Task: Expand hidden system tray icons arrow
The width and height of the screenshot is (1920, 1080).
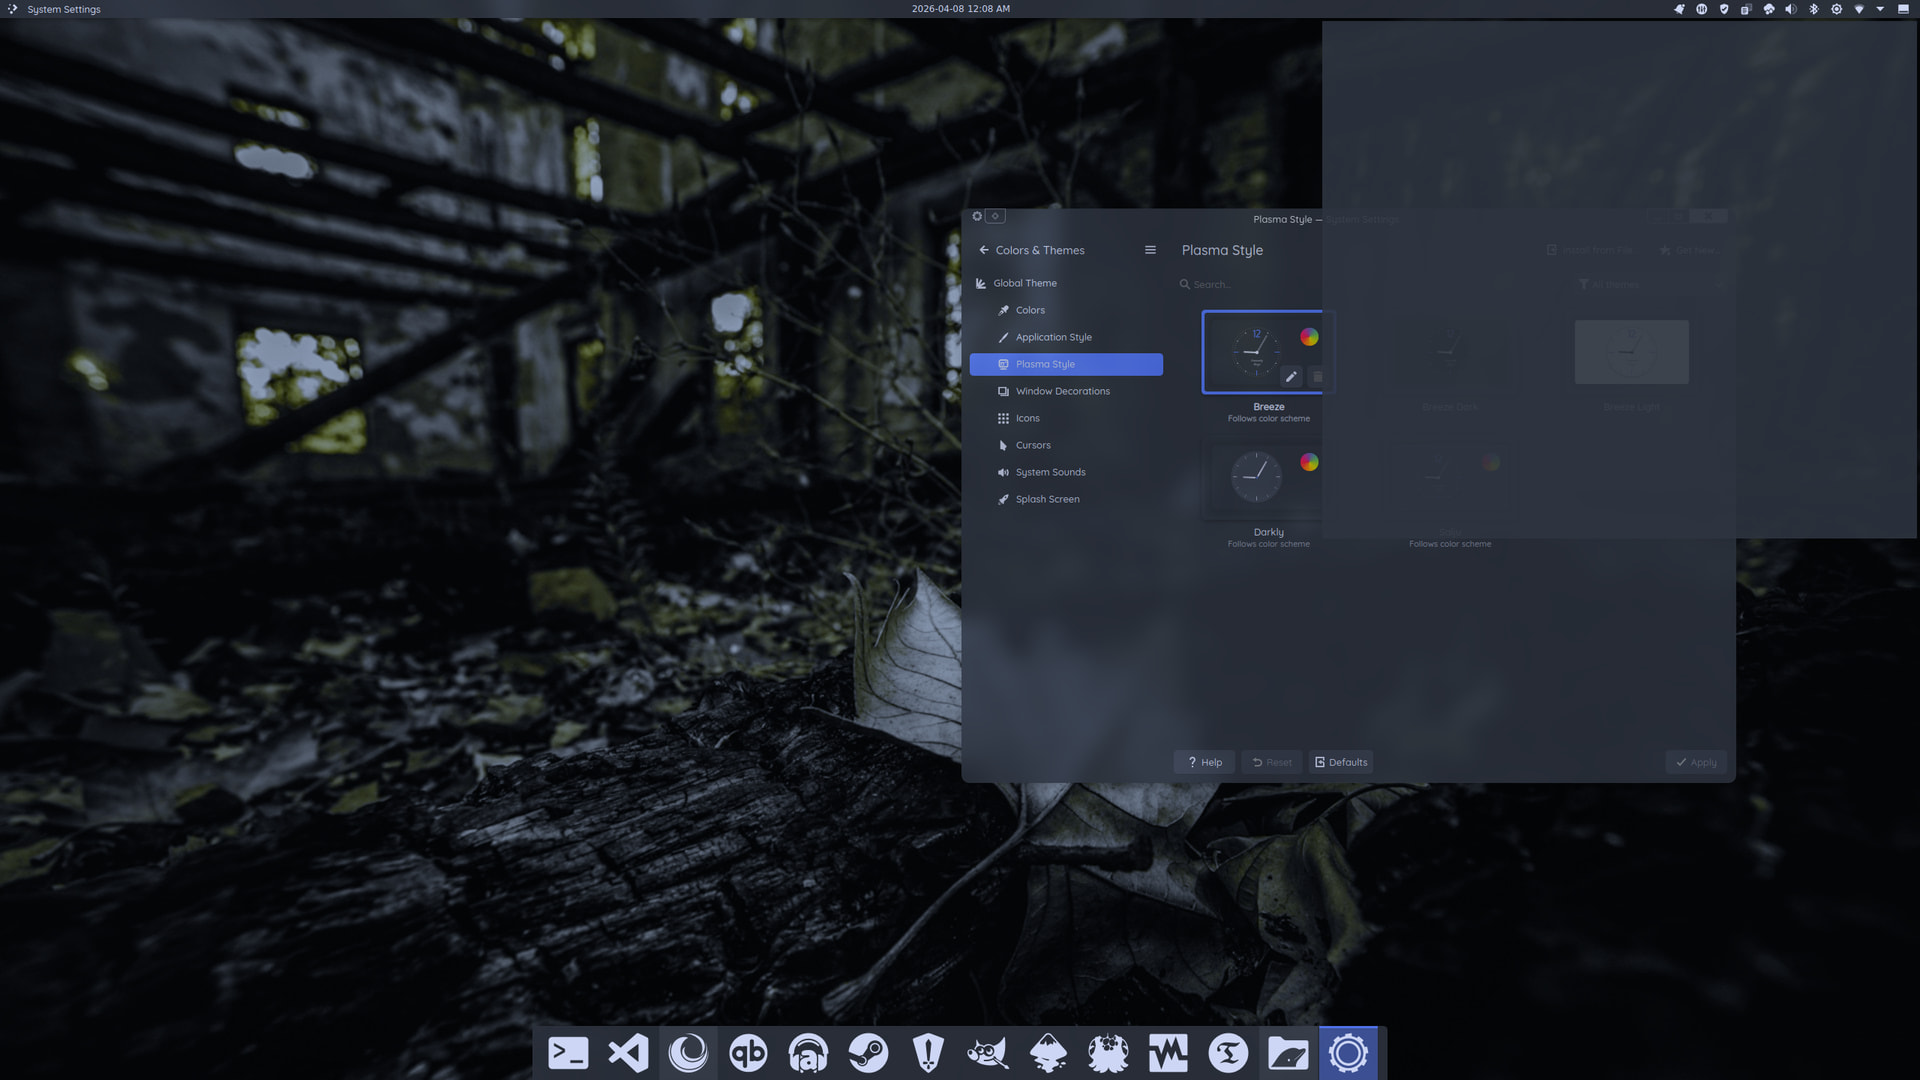Action: [1880, 9]
